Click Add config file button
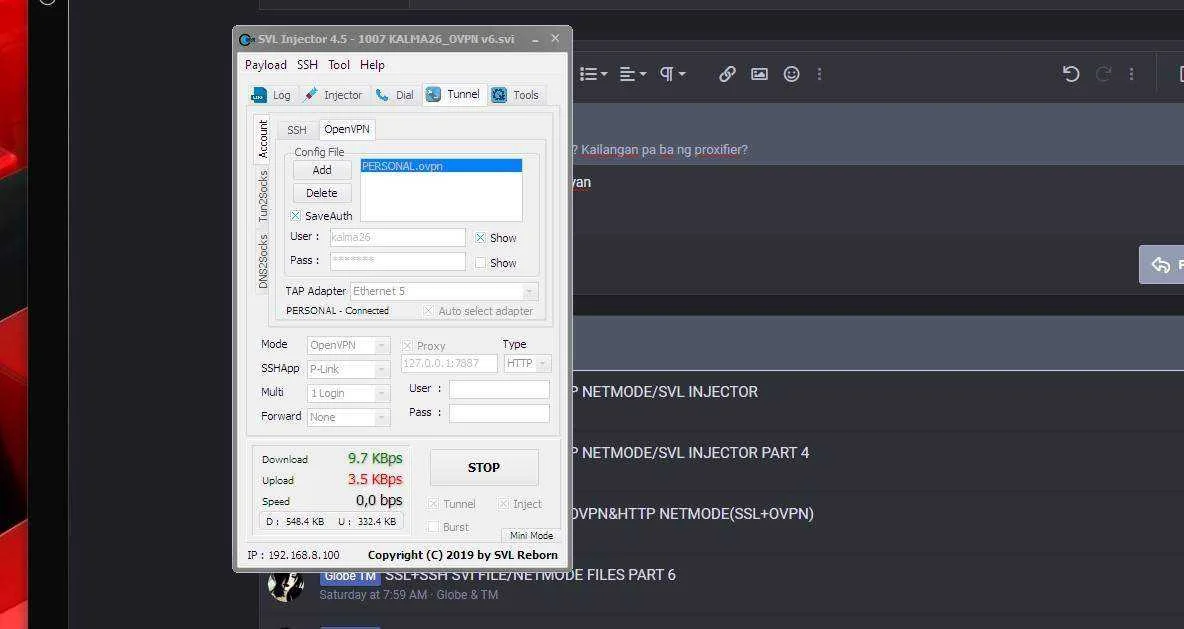 pos(322,170)
